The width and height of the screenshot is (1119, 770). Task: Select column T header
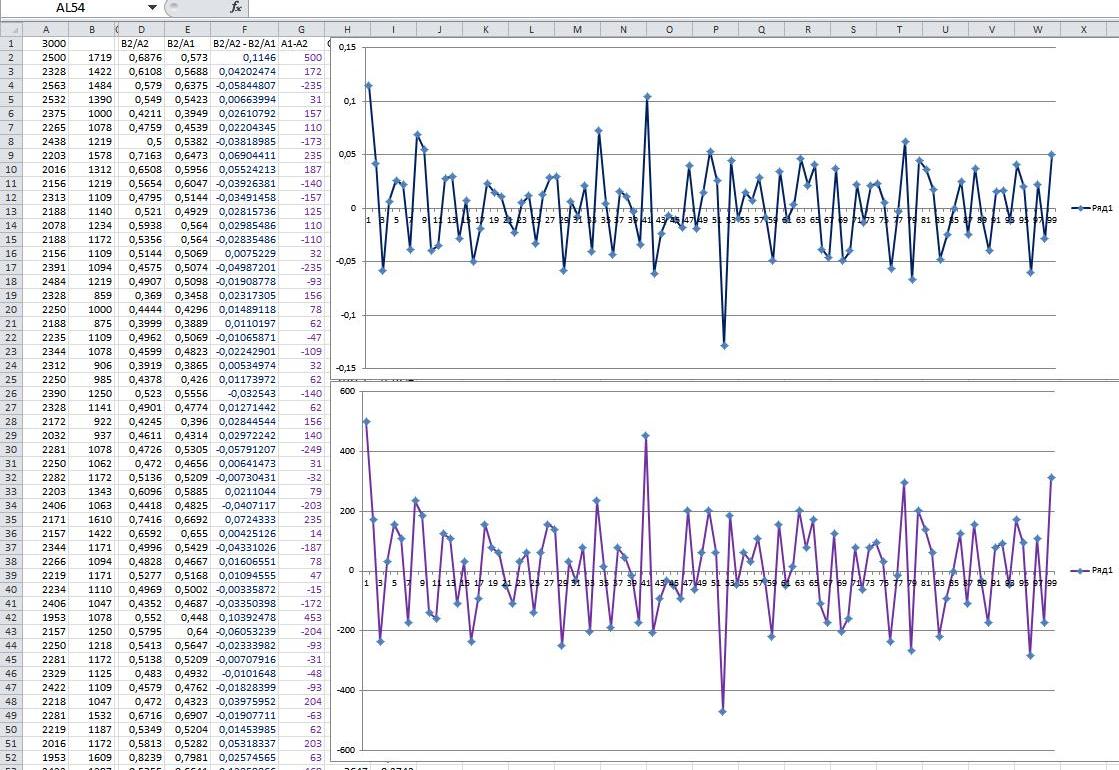pyautogui.click(x=899, y=29)
